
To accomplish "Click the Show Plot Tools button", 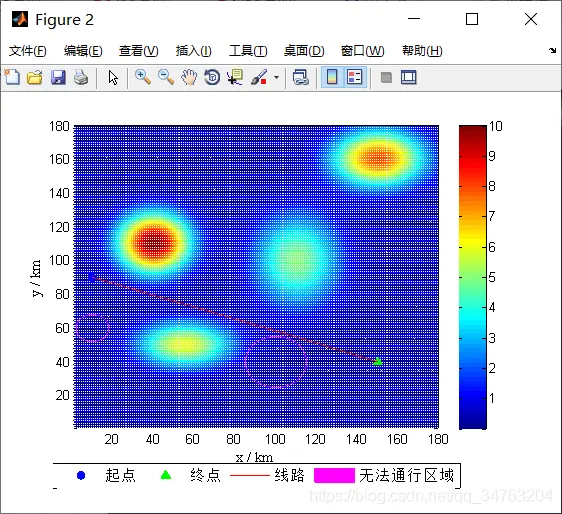I will pyautogui.click(x=409, y=77).
